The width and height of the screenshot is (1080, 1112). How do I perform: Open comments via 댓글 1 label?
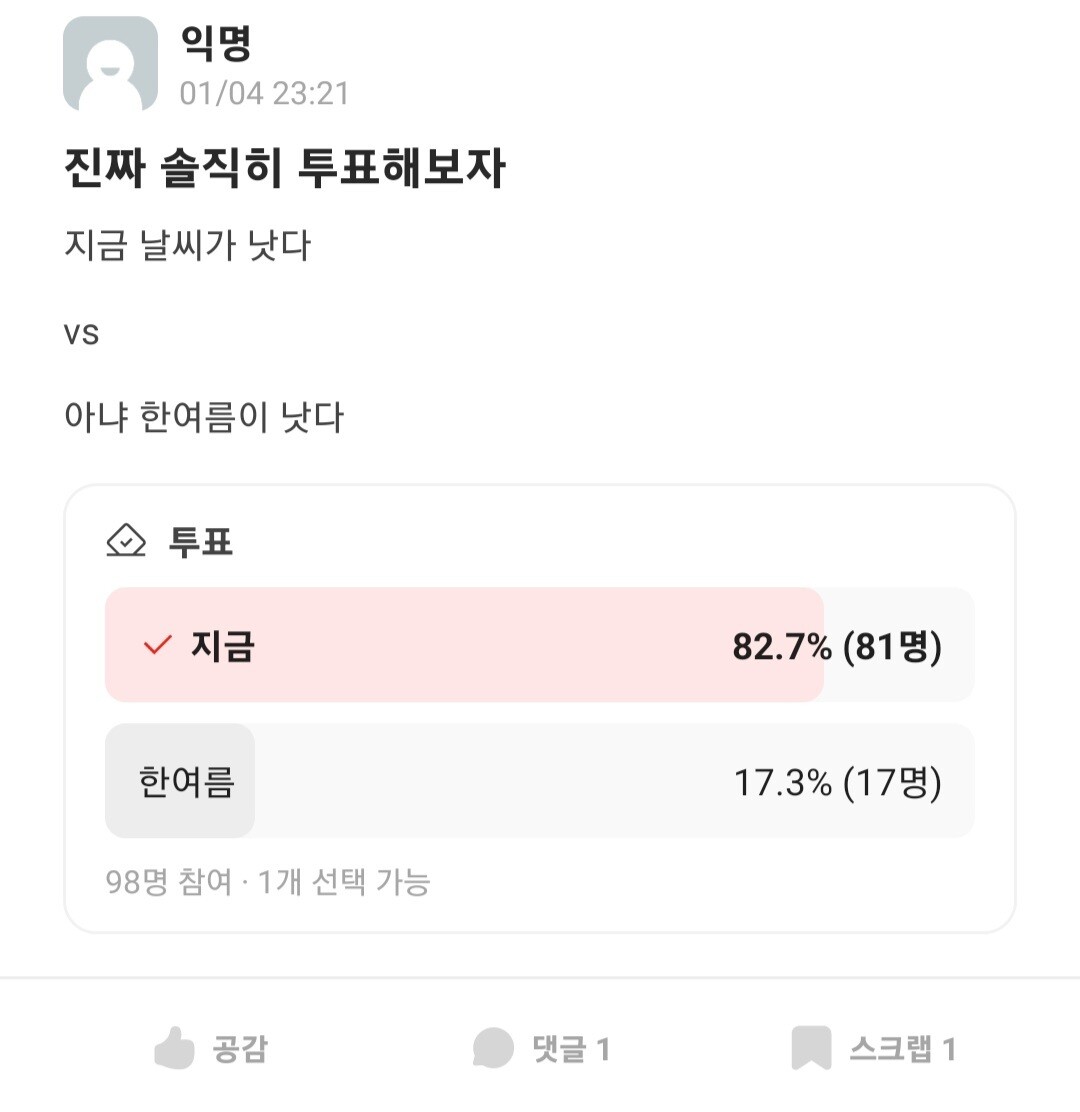[x=571, y=1049]
